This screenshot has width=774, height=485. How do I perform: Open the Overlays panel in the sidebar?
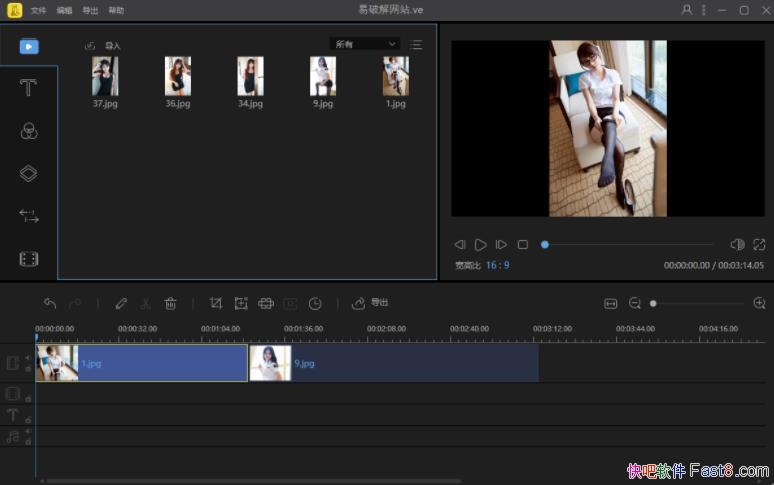[28, 174]
